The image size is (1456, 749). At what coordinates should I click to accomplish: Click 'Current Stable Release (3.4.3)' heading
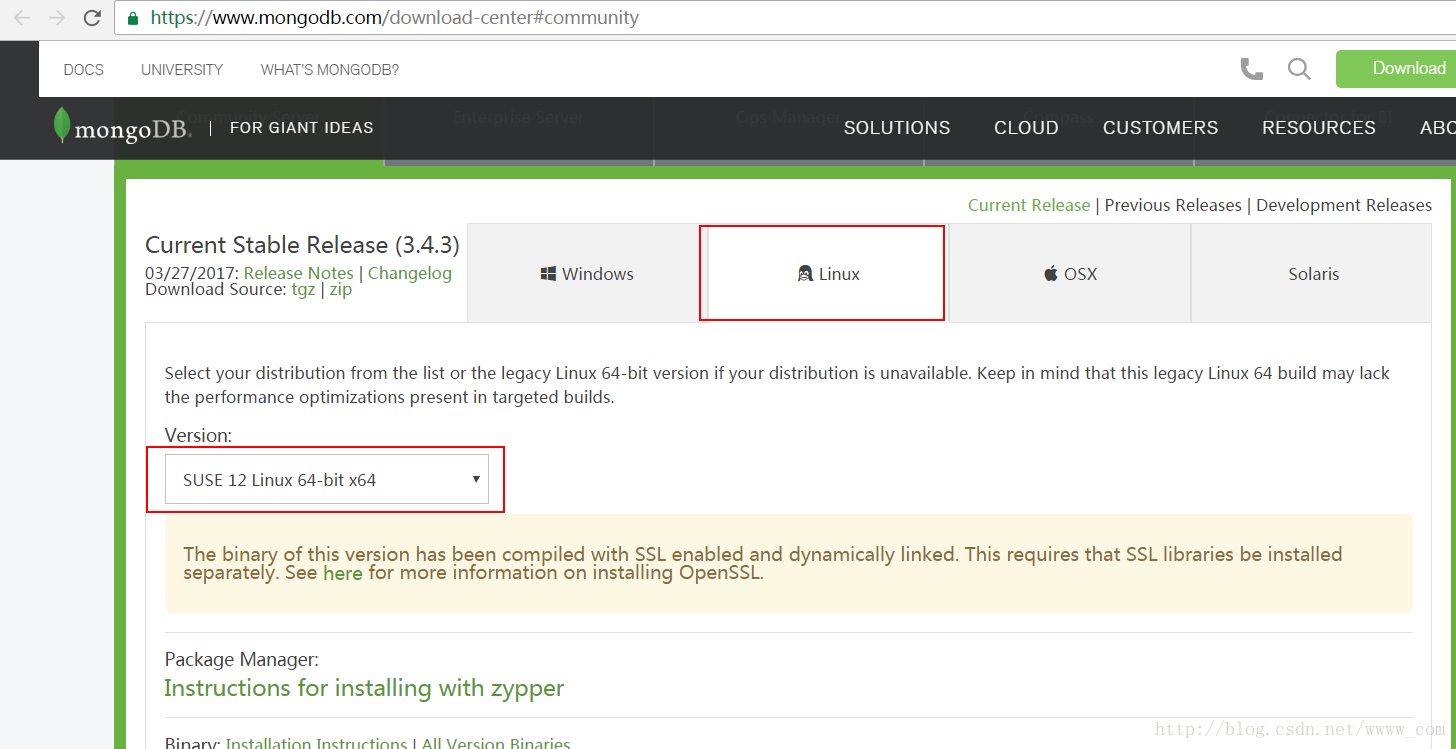[x=302, y=245]
